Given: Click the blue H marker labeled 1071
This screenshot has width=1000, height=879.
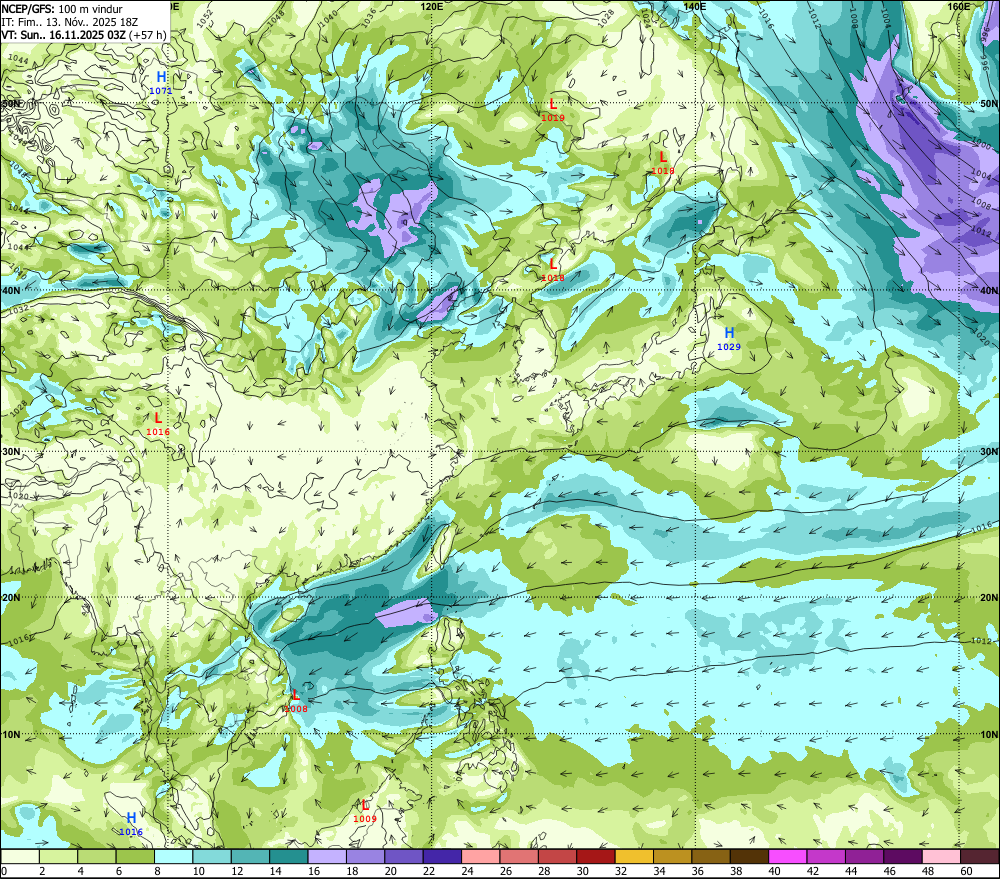Looking at the screenshot, I should 161,77.
